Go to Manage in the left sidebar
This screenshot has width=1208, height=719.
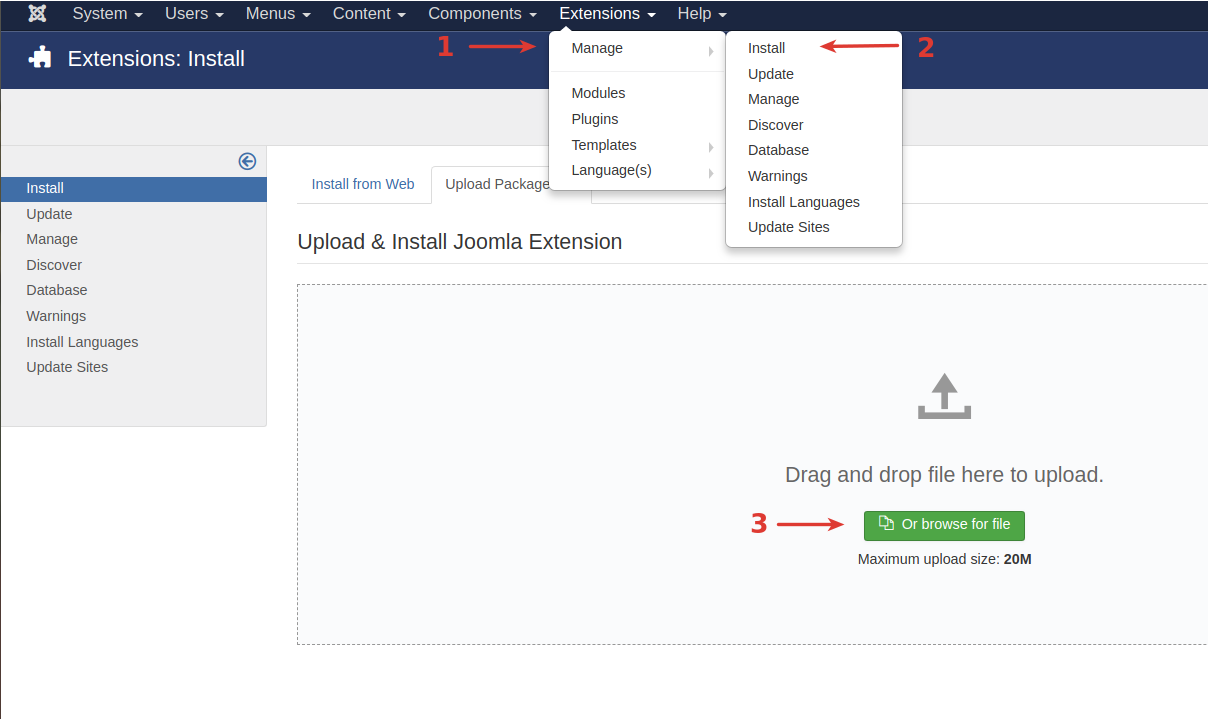134,239
